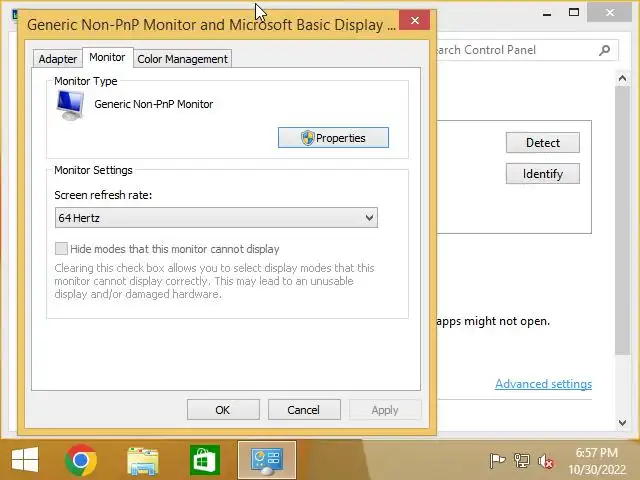Click the Control Panel vertical scrollbar thumb
640x480 pixels.
coord(622,220)
